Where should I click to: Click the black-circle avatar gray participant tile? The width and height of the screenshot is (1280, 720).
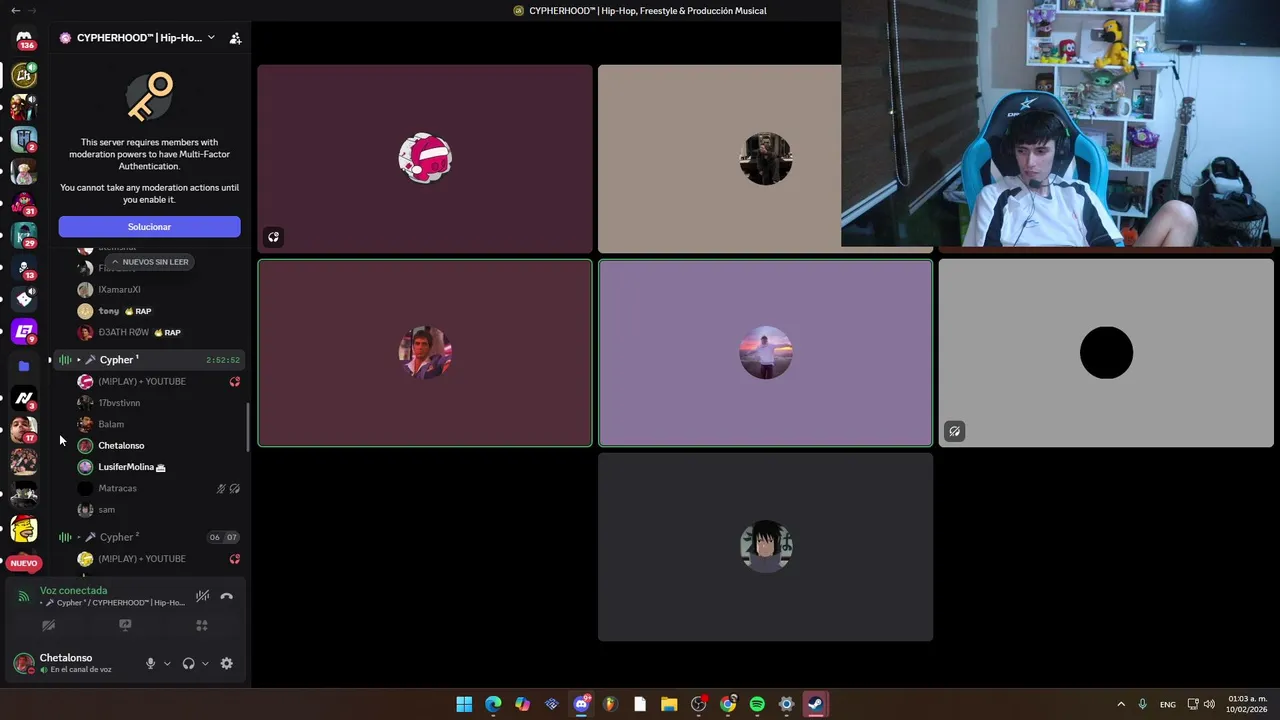click(x=1106, y=353)
